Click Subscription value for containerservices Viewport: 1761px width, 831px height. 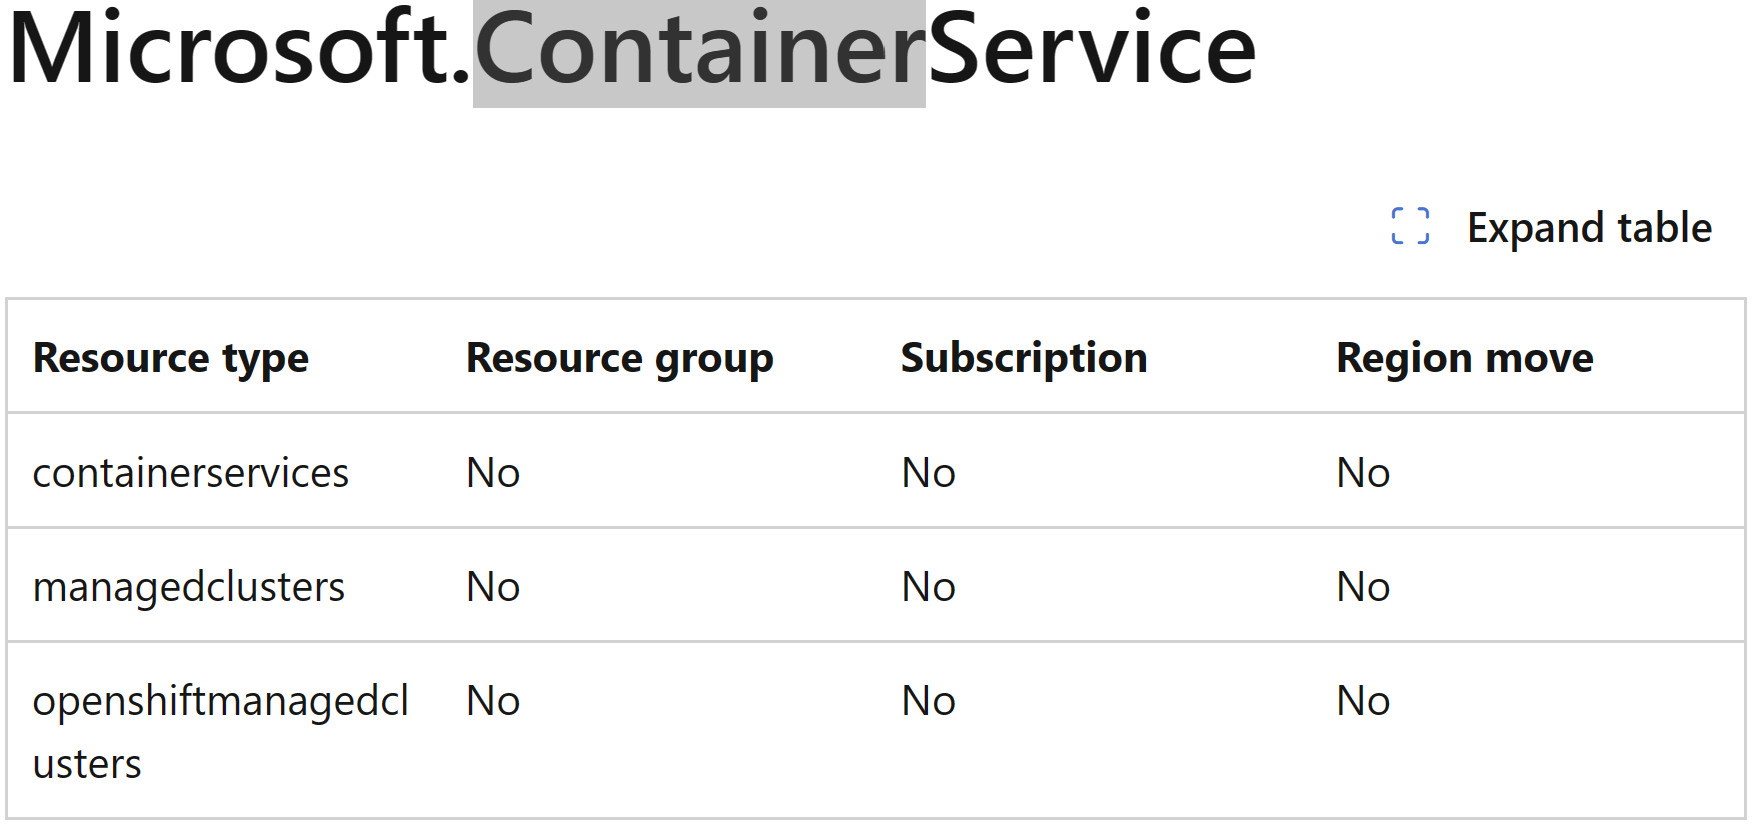[928, 472]
